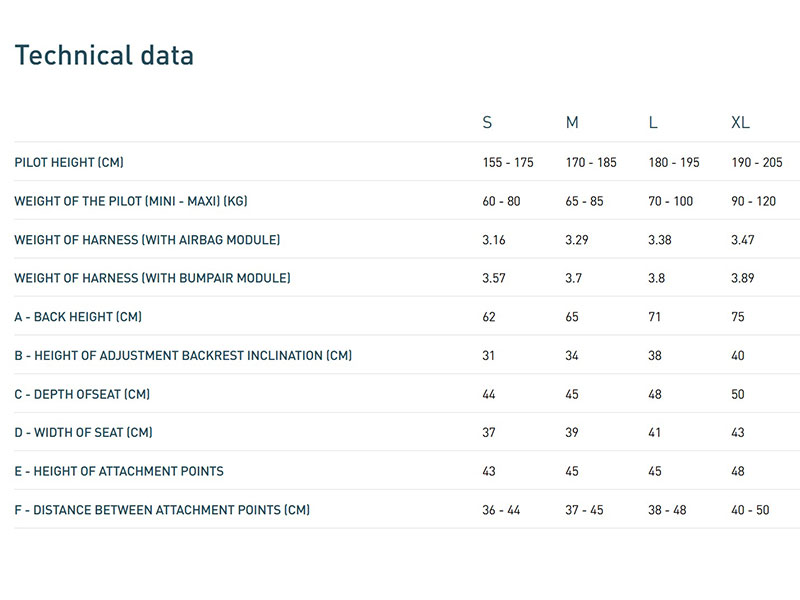
Task: Click the XL size column header
Action: click(740, 123)
